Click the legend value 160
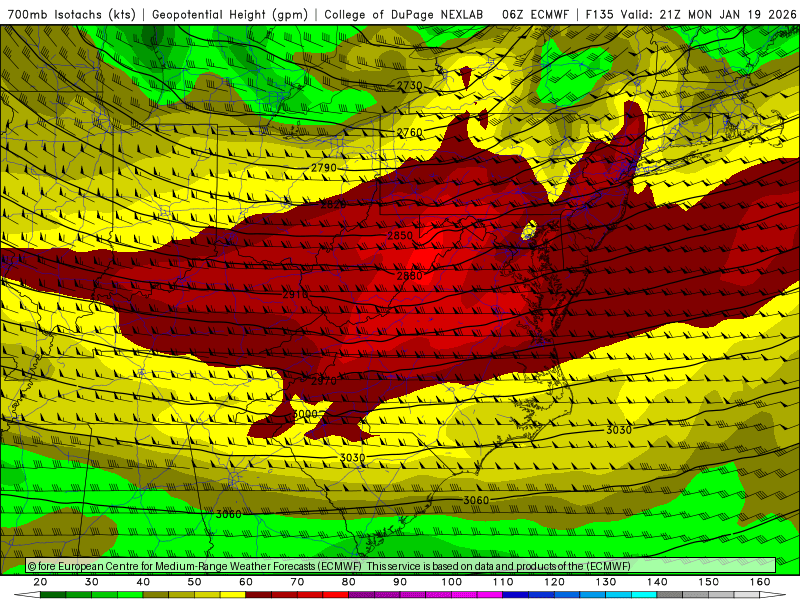This screenshot has width=800, height=600. [x=760, y=582]
